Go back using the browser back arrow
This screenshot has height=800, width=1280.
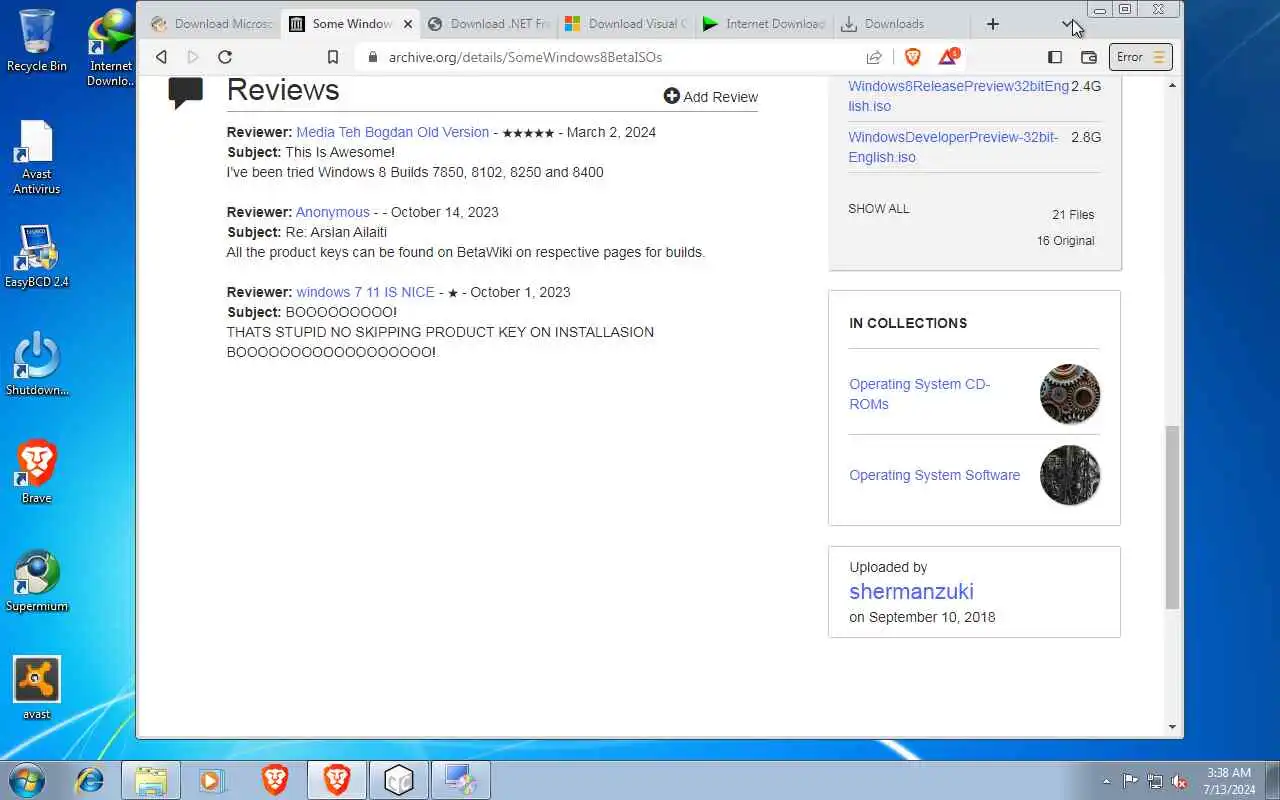(x=161, y=57)
